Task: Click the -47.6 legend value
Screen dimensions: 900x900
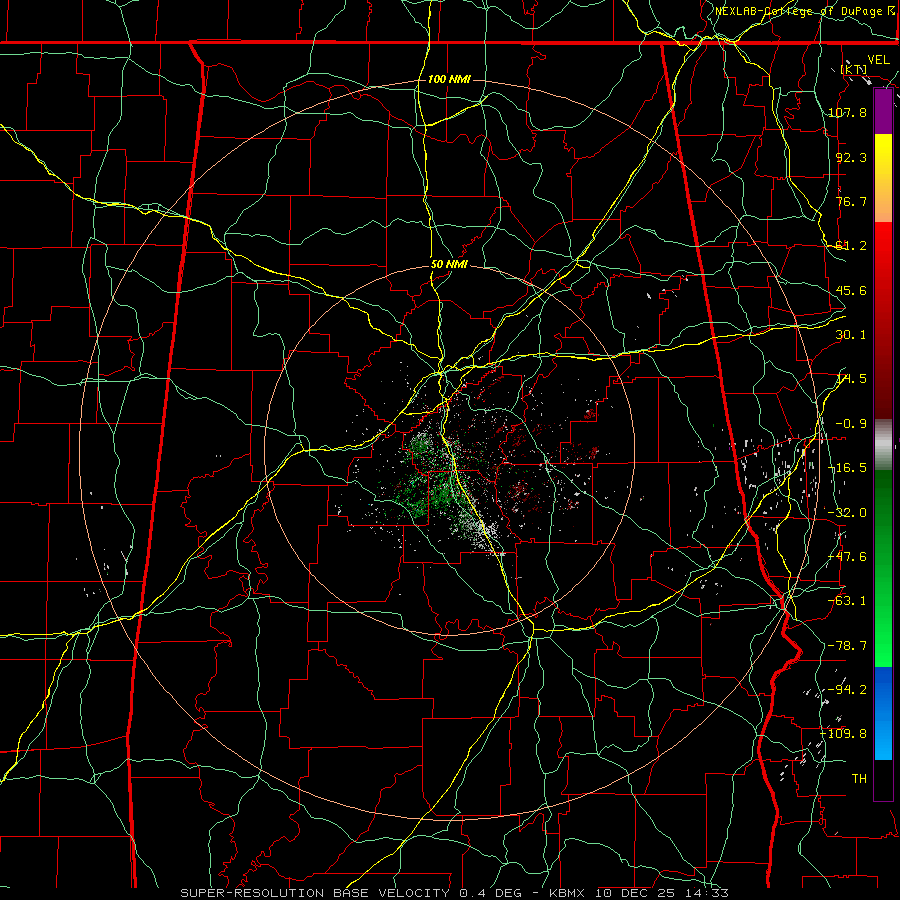Action: tap(848, 557)
